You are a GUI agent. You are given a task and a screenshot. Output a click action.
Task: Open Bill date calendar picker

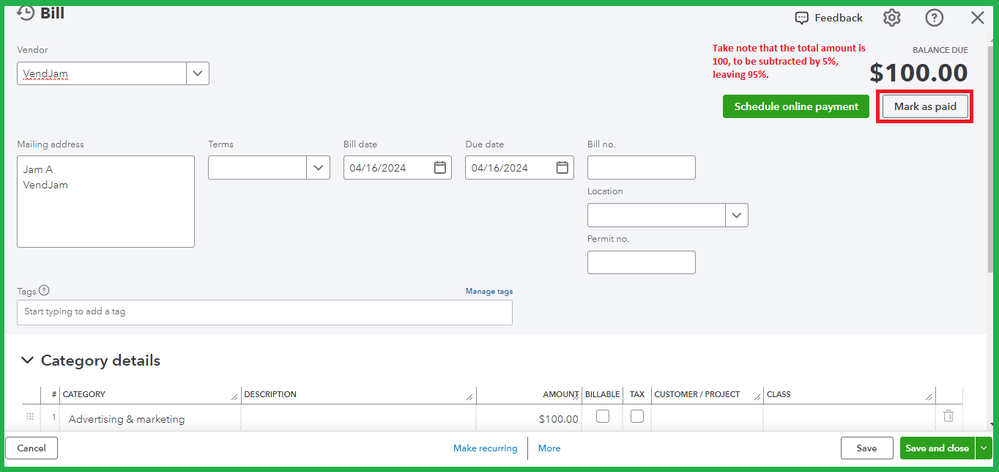[440, 168]
